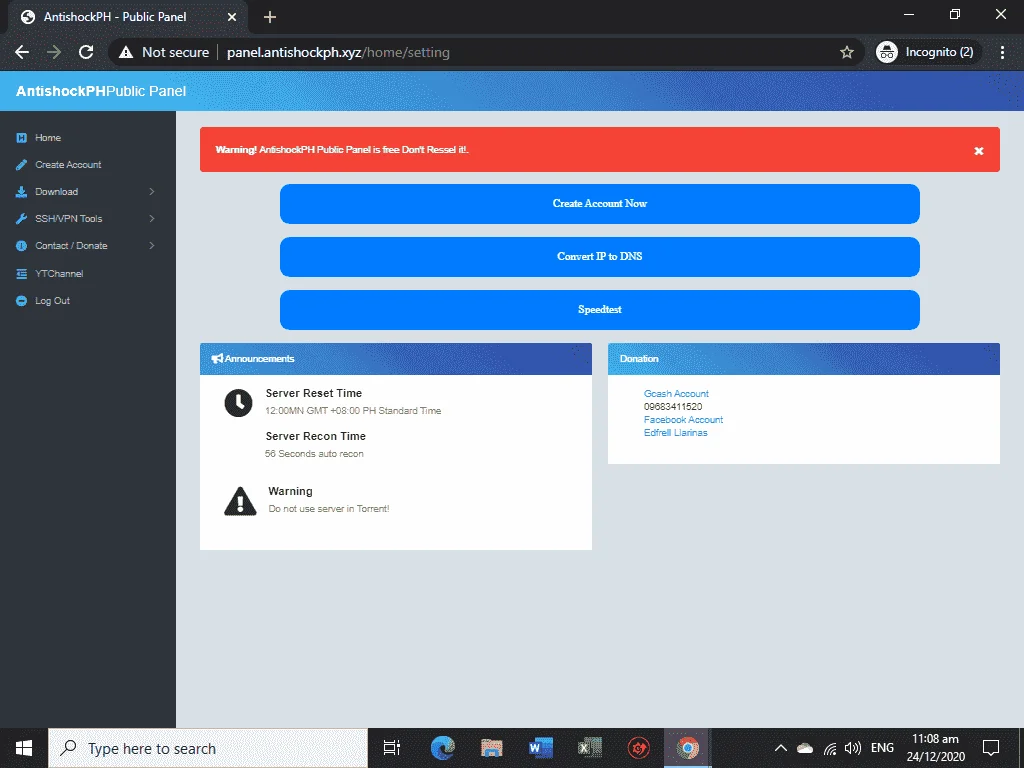Go forward with the browser arrow
1024x768 pixels.
pos(54,52)
